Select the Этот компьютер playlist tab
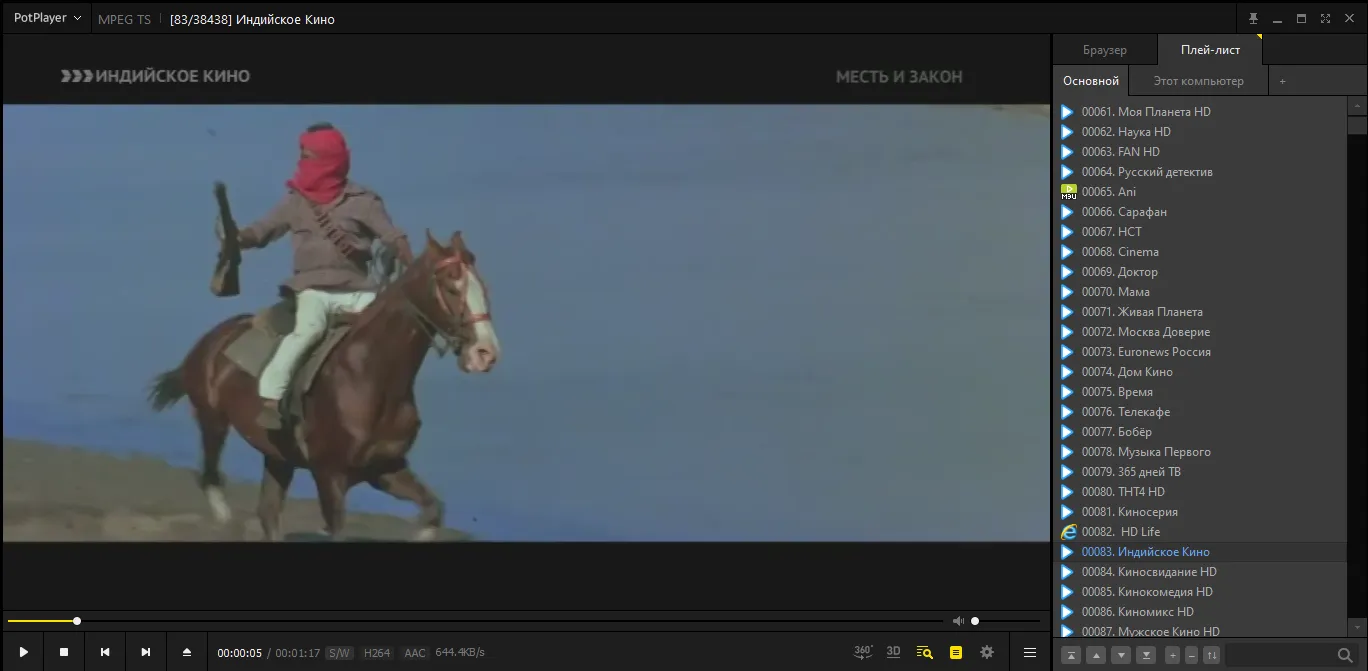Image resolution: width=1368 pixels, height=671 pixels. (1198, 81)
